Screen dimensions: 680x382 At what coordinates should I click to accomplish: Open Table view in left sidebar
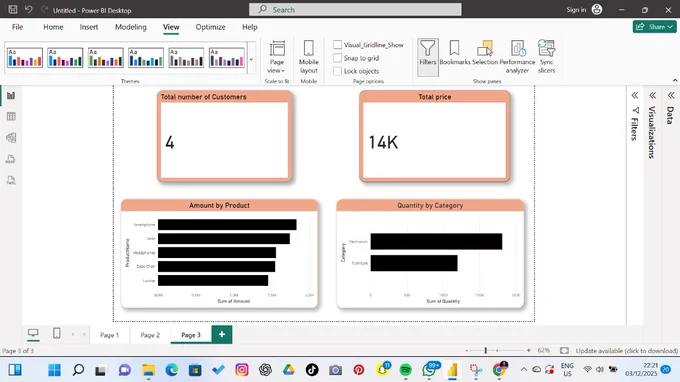(11, 116)
